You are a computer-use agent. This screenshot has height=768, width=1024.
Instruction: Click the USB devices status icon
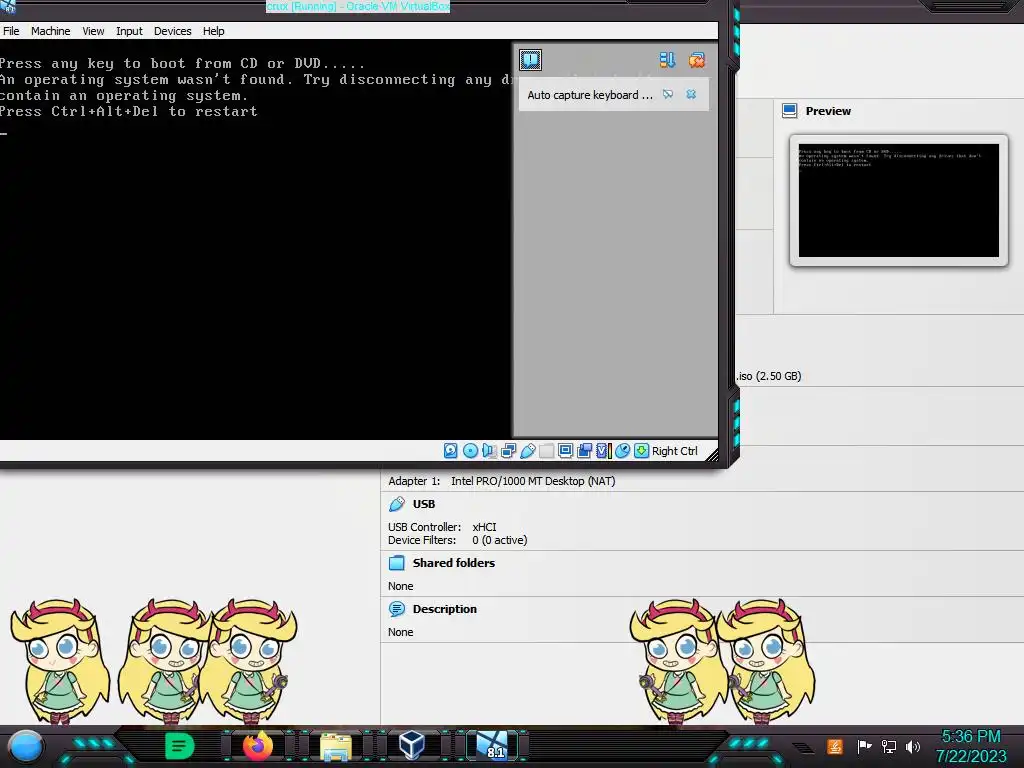[x=528, y=451]
